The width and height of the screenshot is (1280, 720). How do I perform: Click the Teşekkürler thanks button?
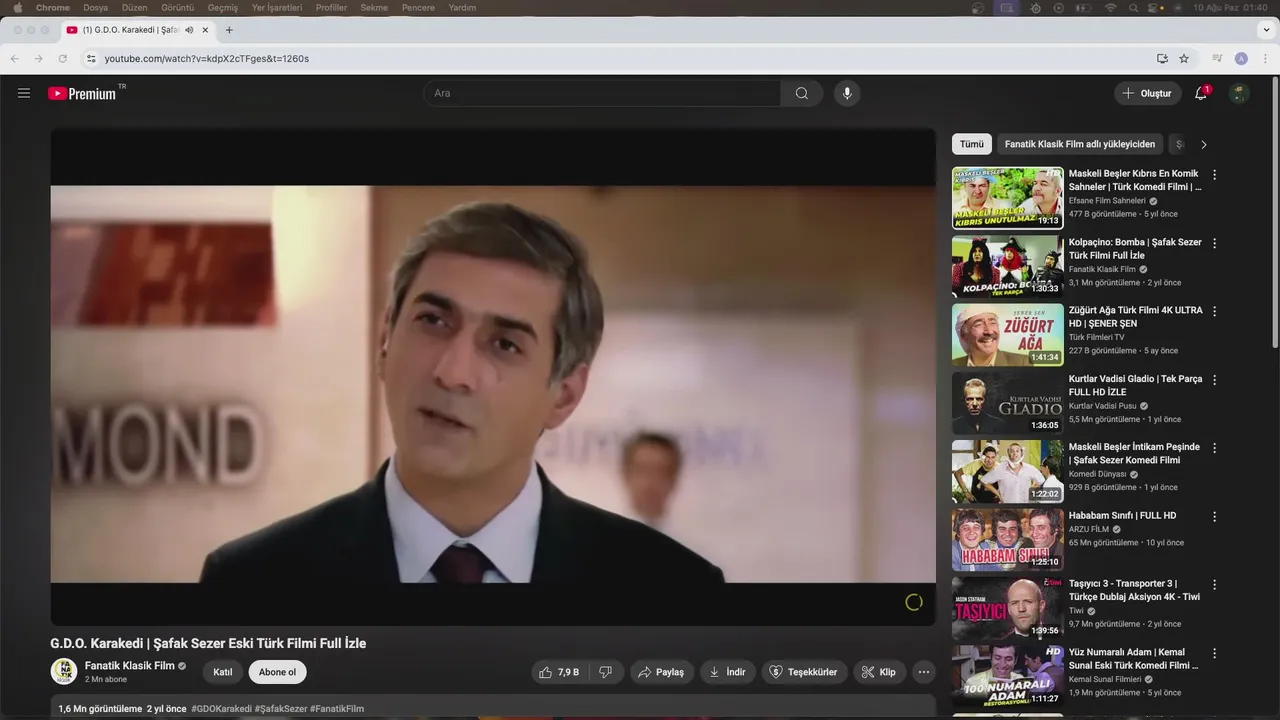pyautogui.click(x=805, y=672)
